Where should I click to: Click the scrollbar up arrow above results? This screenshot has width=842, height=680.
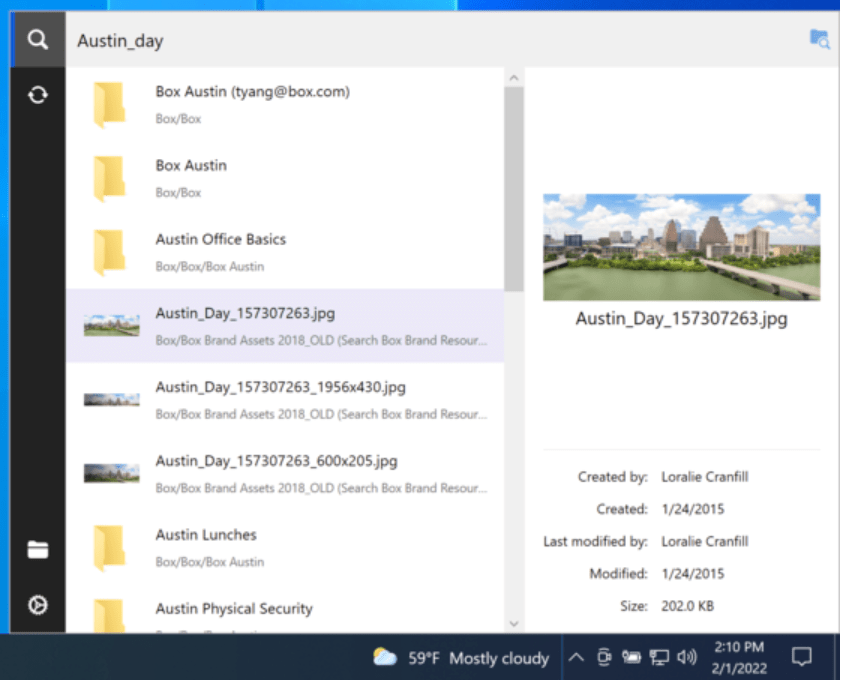coord(514,75)
